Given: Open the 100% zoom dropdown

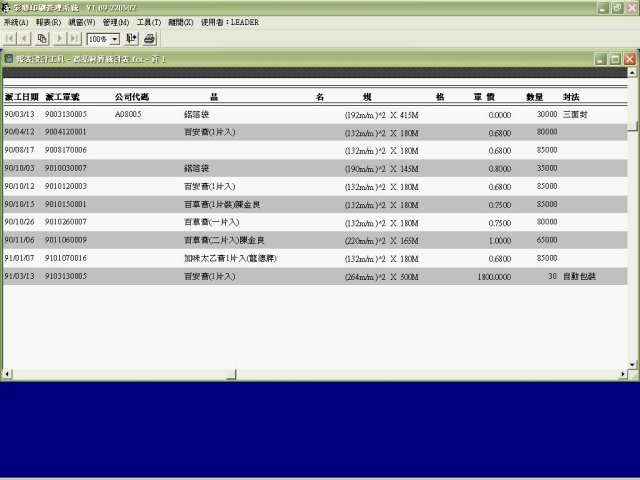Looking at the screenshot, I should coord(114,39).
